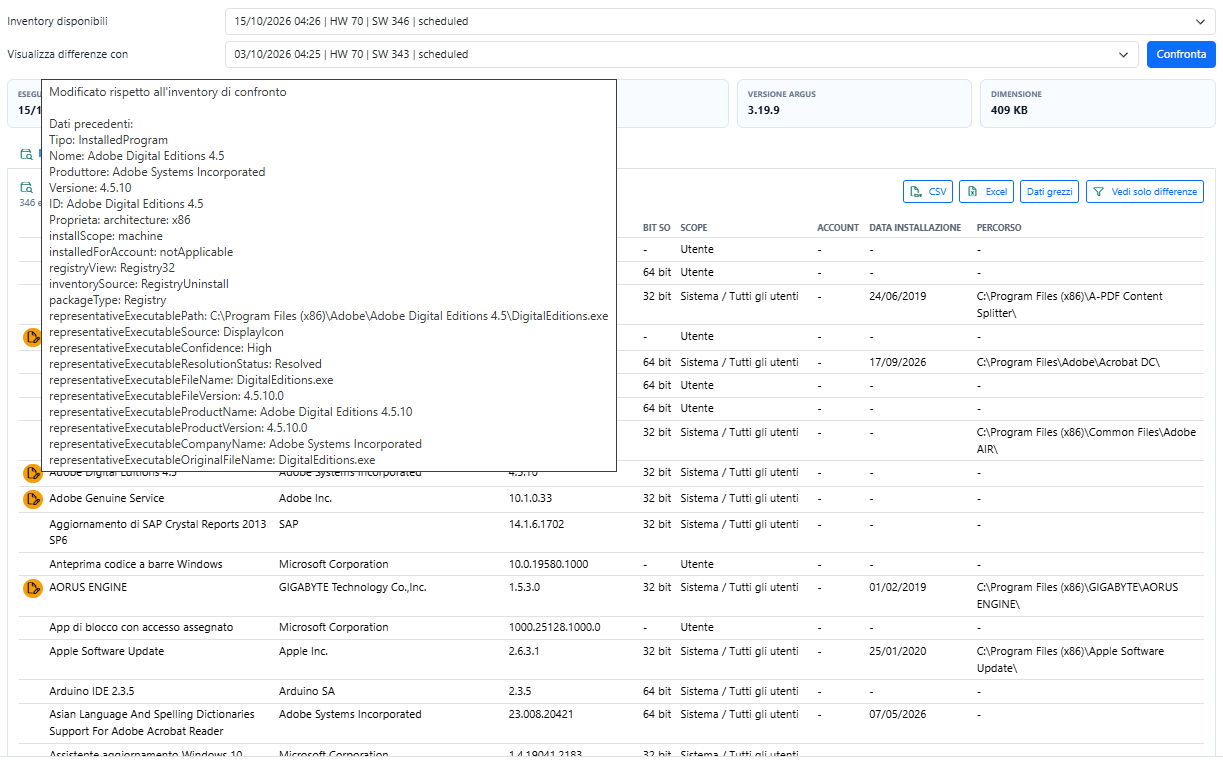Sort by the BIT SO column header

point(656,228)
